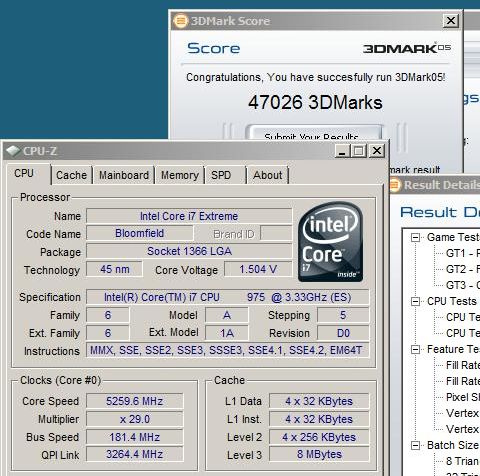Minimize the CPU-Z window
Viewport: 480px width, 476px height.
pyautogui.click(x=342, y=151)
